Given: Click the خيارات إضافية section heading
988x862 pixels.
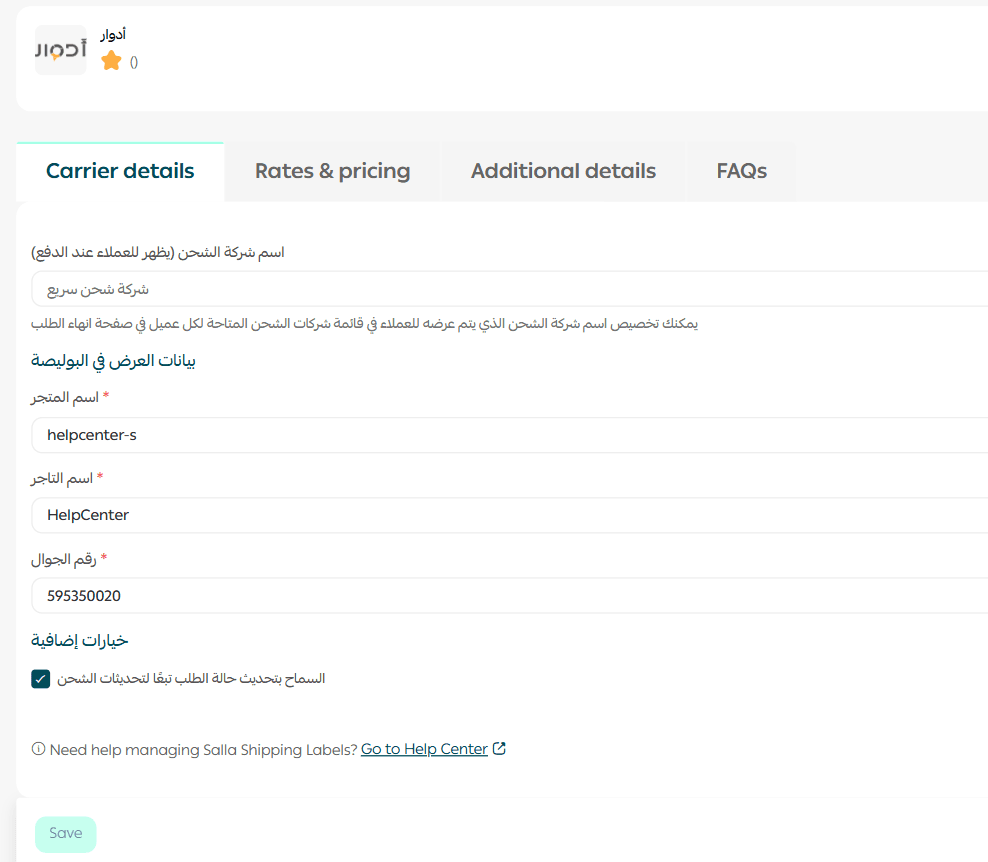Looking at the screenshot, I should pos(80,640).
